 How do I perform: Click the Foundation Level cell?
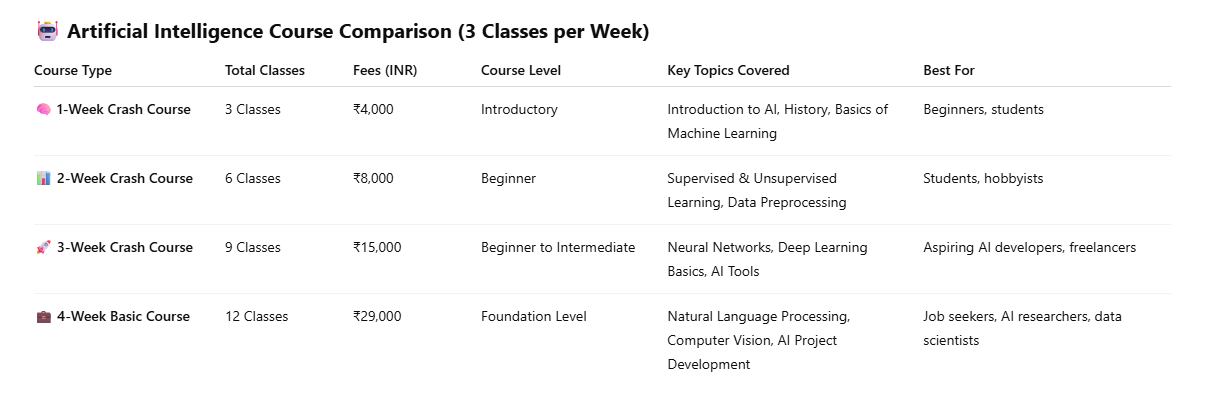pos(534,317)
